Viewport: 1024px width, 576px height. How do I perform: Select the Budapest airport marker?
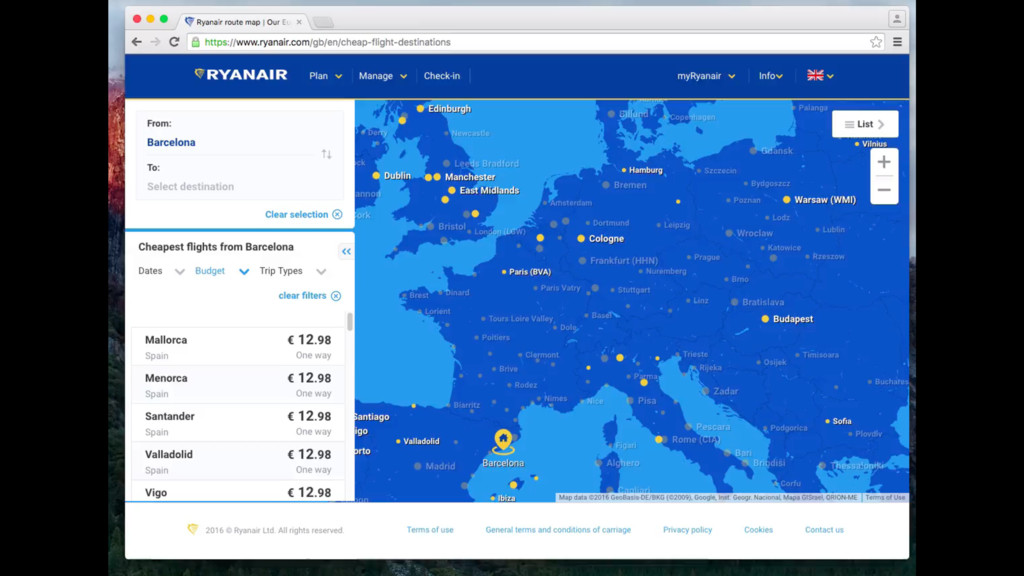[765, 319]
